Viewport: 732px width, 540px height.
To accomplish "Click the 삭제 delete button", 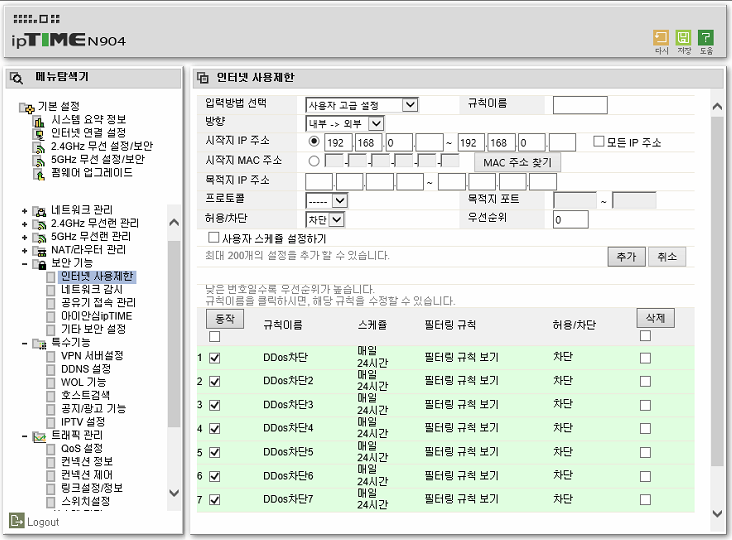I will pos(655,318).
